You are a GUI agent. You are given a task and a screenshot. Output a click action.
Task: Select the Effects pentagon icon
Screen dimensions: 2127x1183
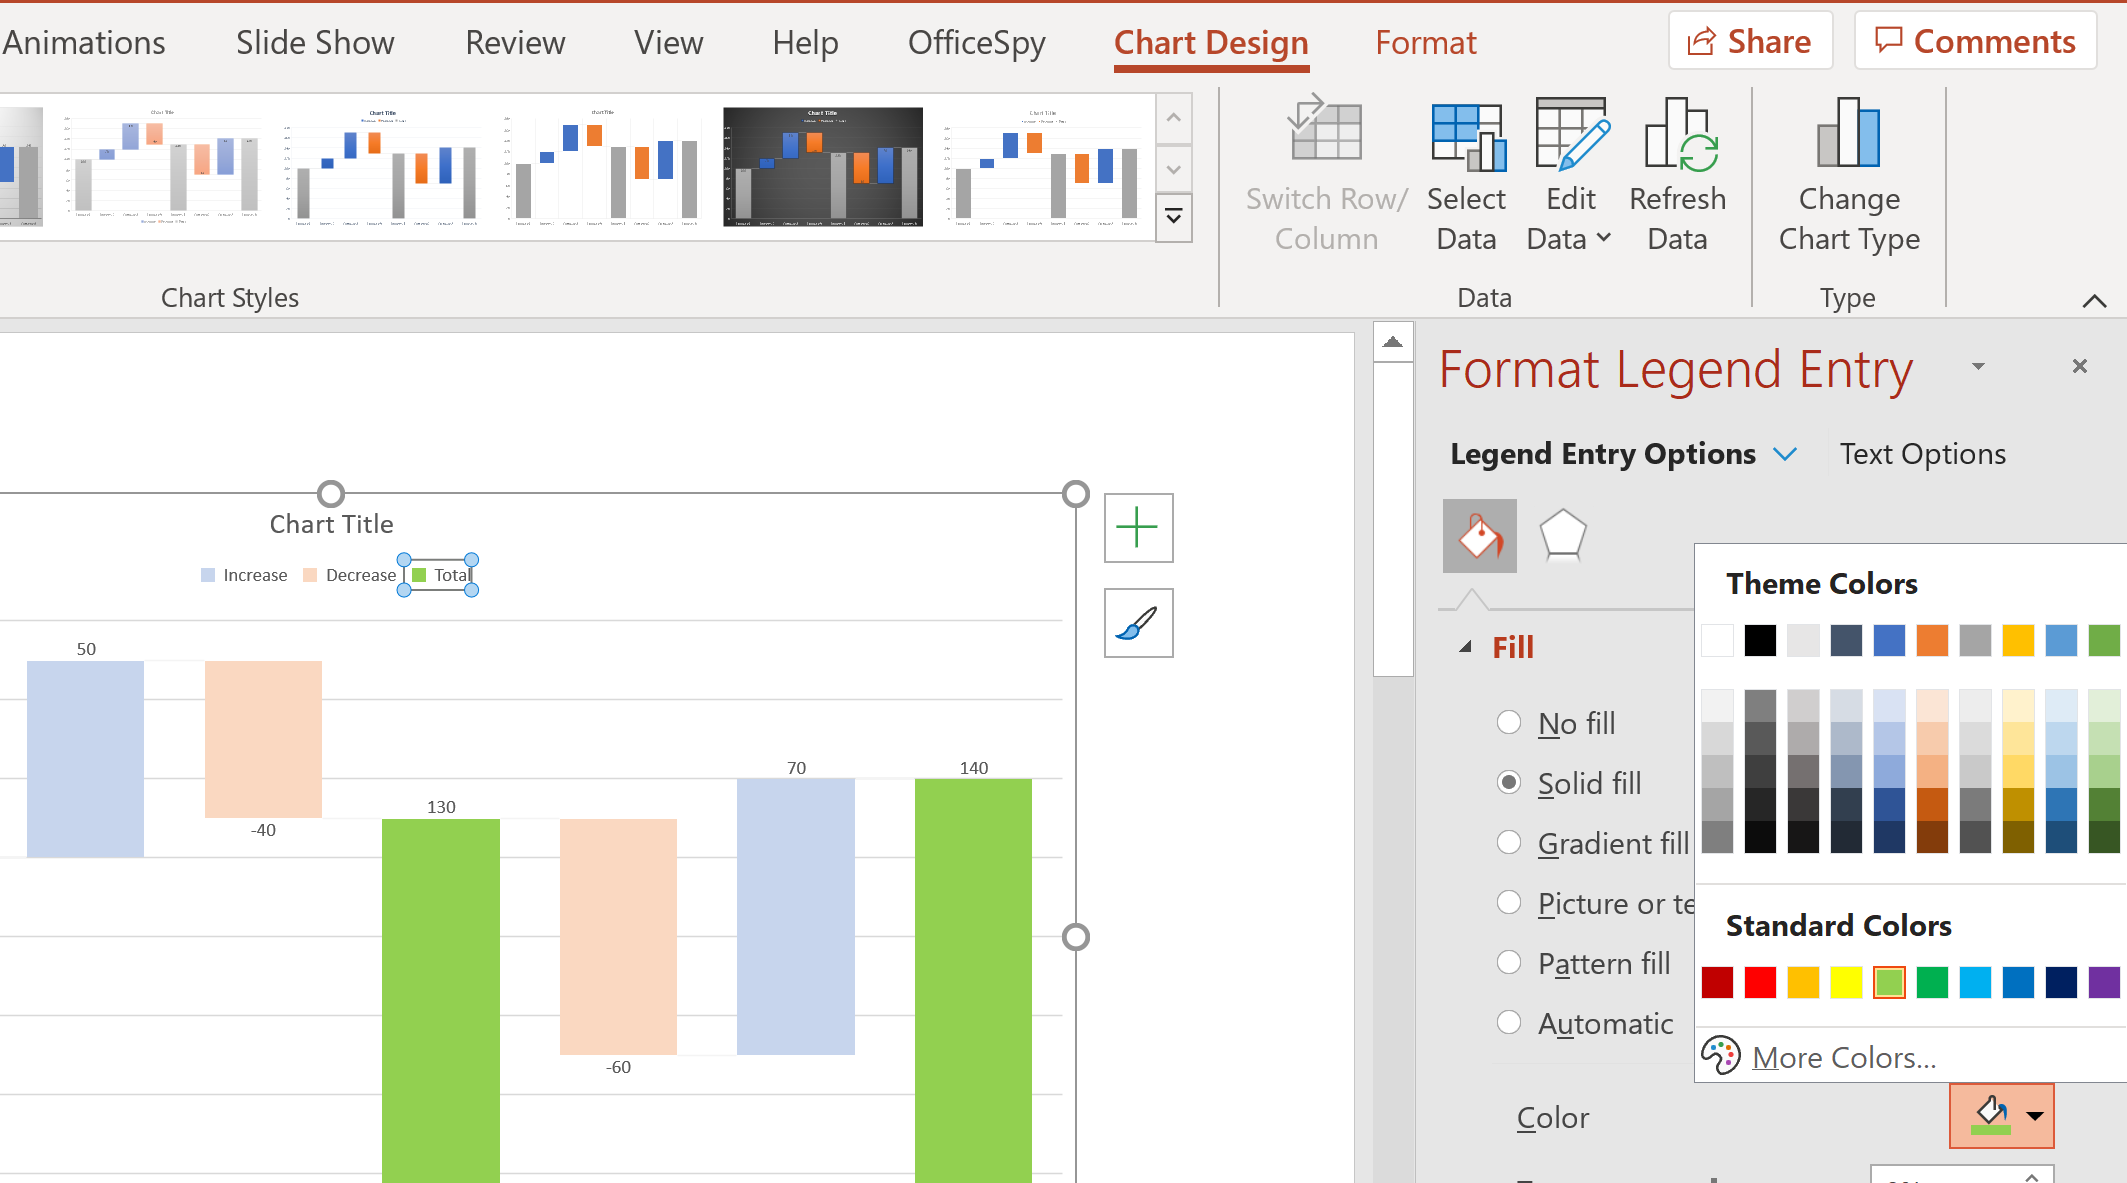click(1563, 535)
